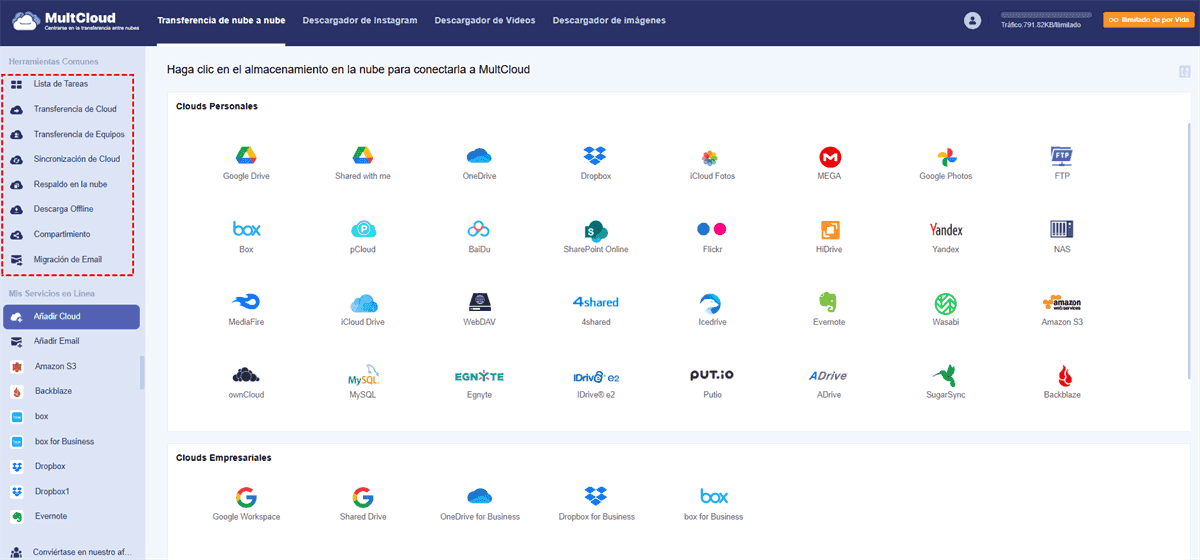This screenshot has height=560, width=1200.
Task: Add SharePoint Online
Action: [x=596, y=236]
